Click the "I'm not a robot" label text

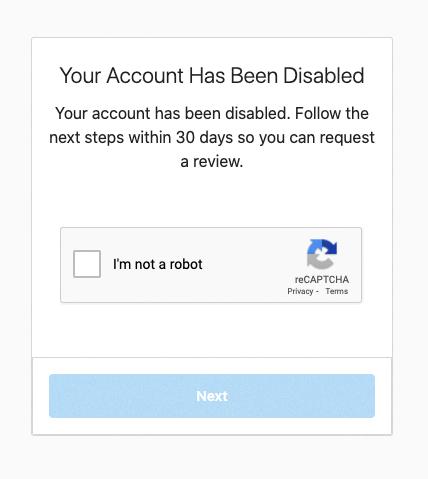click(158, 264)
